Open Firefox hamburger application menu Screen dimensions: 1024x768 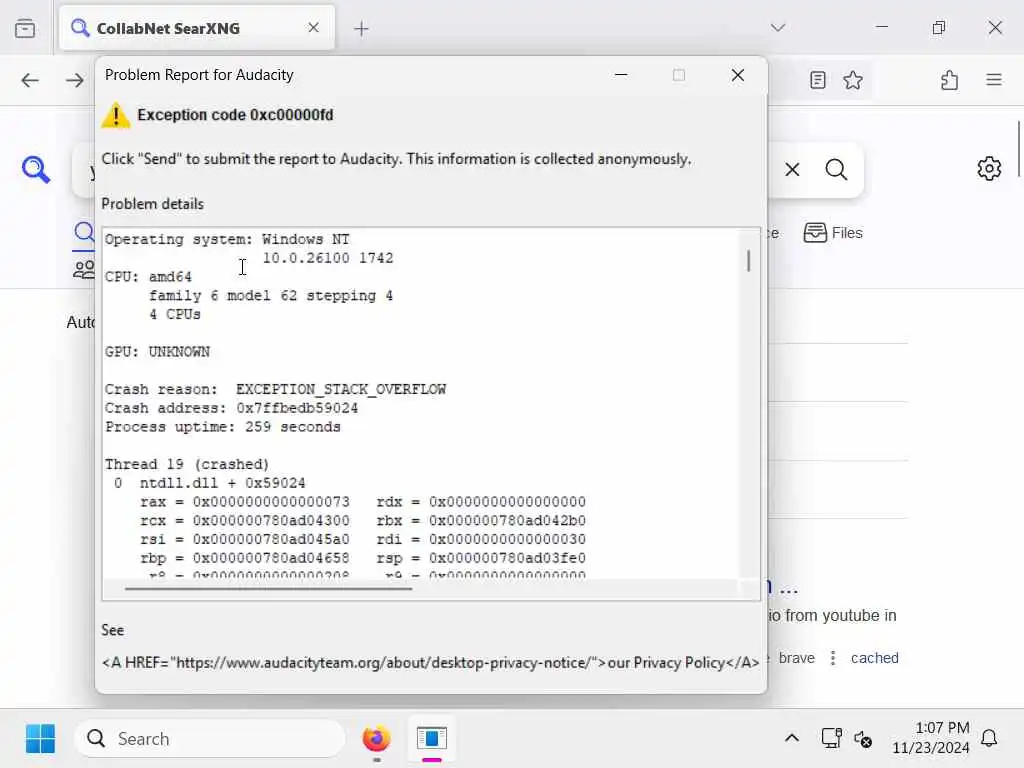[x=994, y=80]
